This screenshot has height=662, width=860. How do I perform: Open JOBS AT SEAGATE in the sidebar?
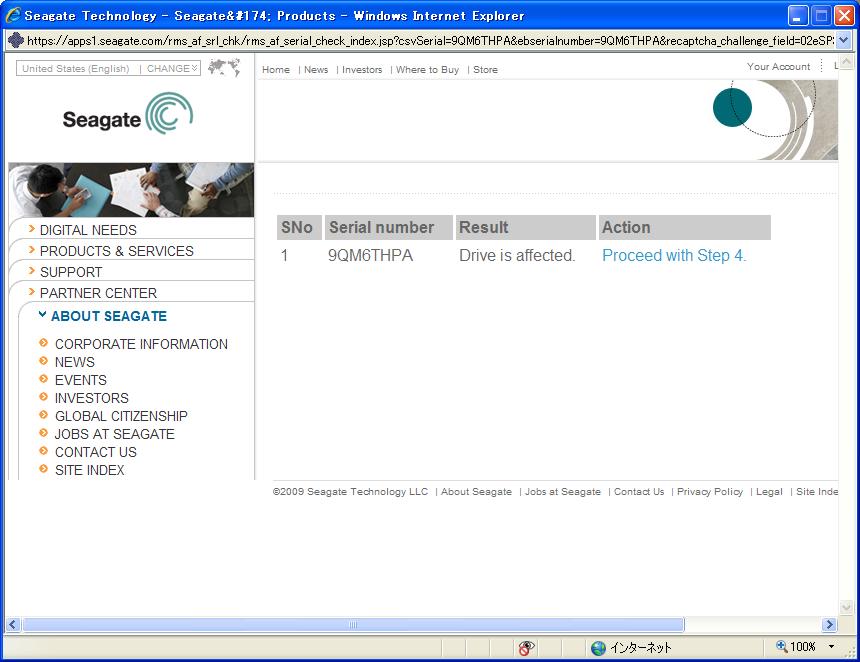pos(115,434)
